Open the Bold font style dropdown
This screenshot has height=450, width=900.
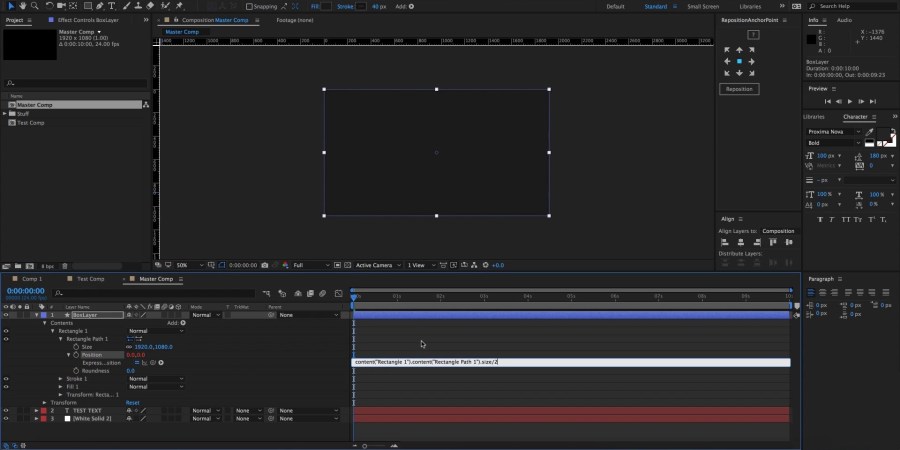click(x=833, y=143)
